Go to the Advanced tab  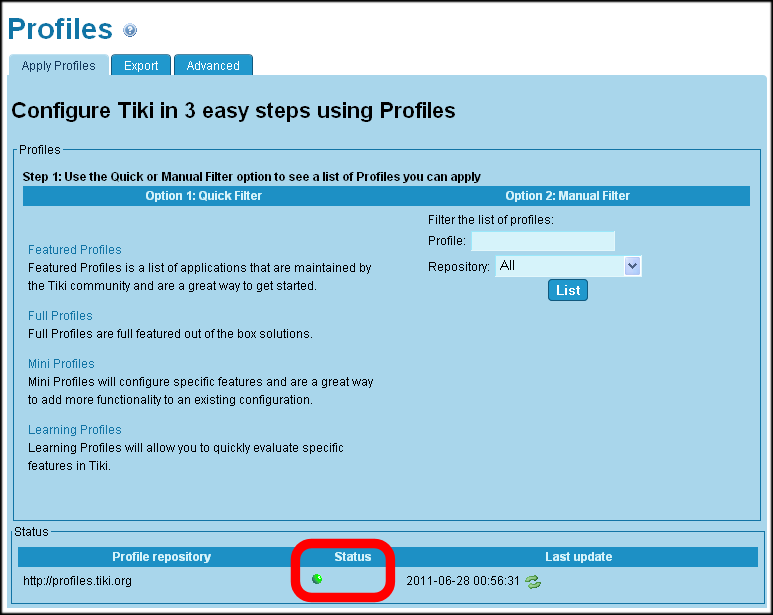pos(213,66)
